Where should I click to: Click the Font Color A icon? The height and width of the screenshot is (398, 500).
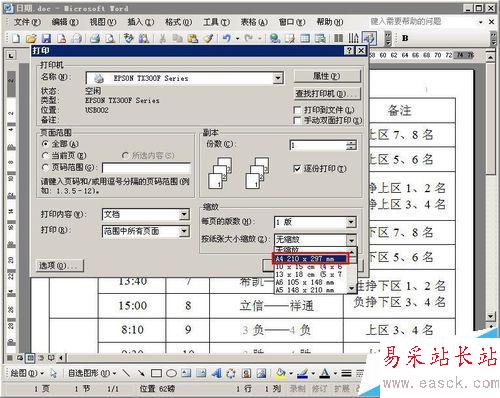point(324,373)
